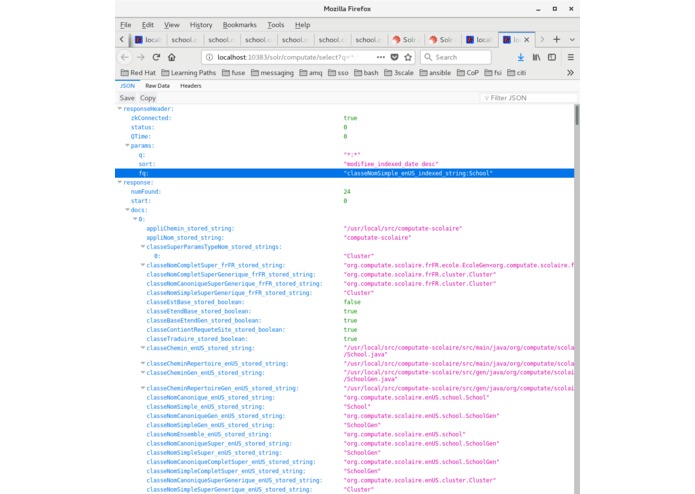Click the Save JSON button
Image resolution: width=695 pixels, height=494 pixels.
pyautogui.click(x=127, y=98)
